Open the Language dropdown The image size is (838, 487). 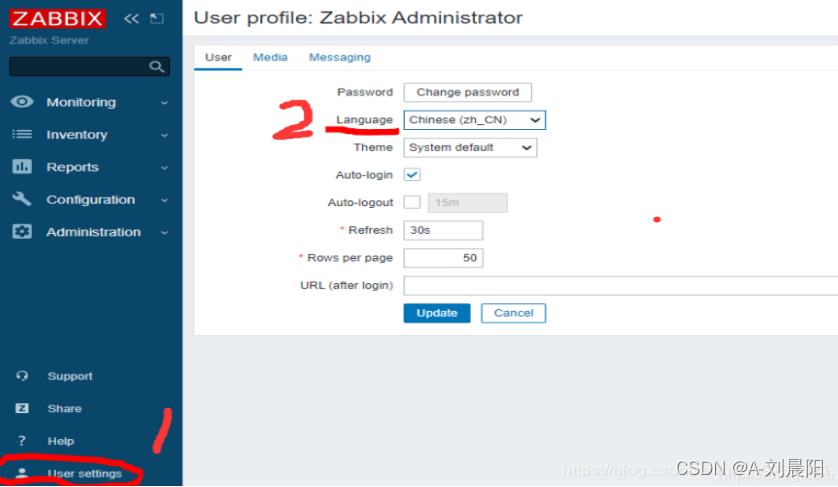(x=475, y=120)
